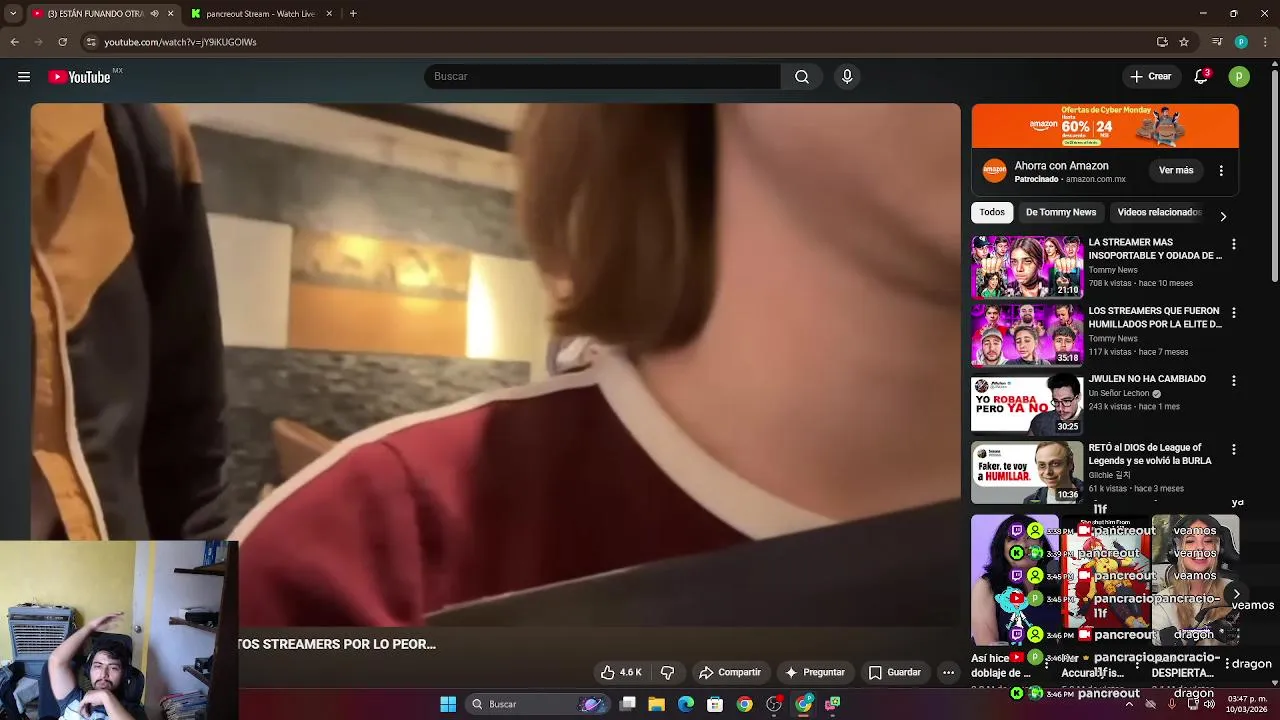Open Task View from taskbar

[x=628, y=704]
